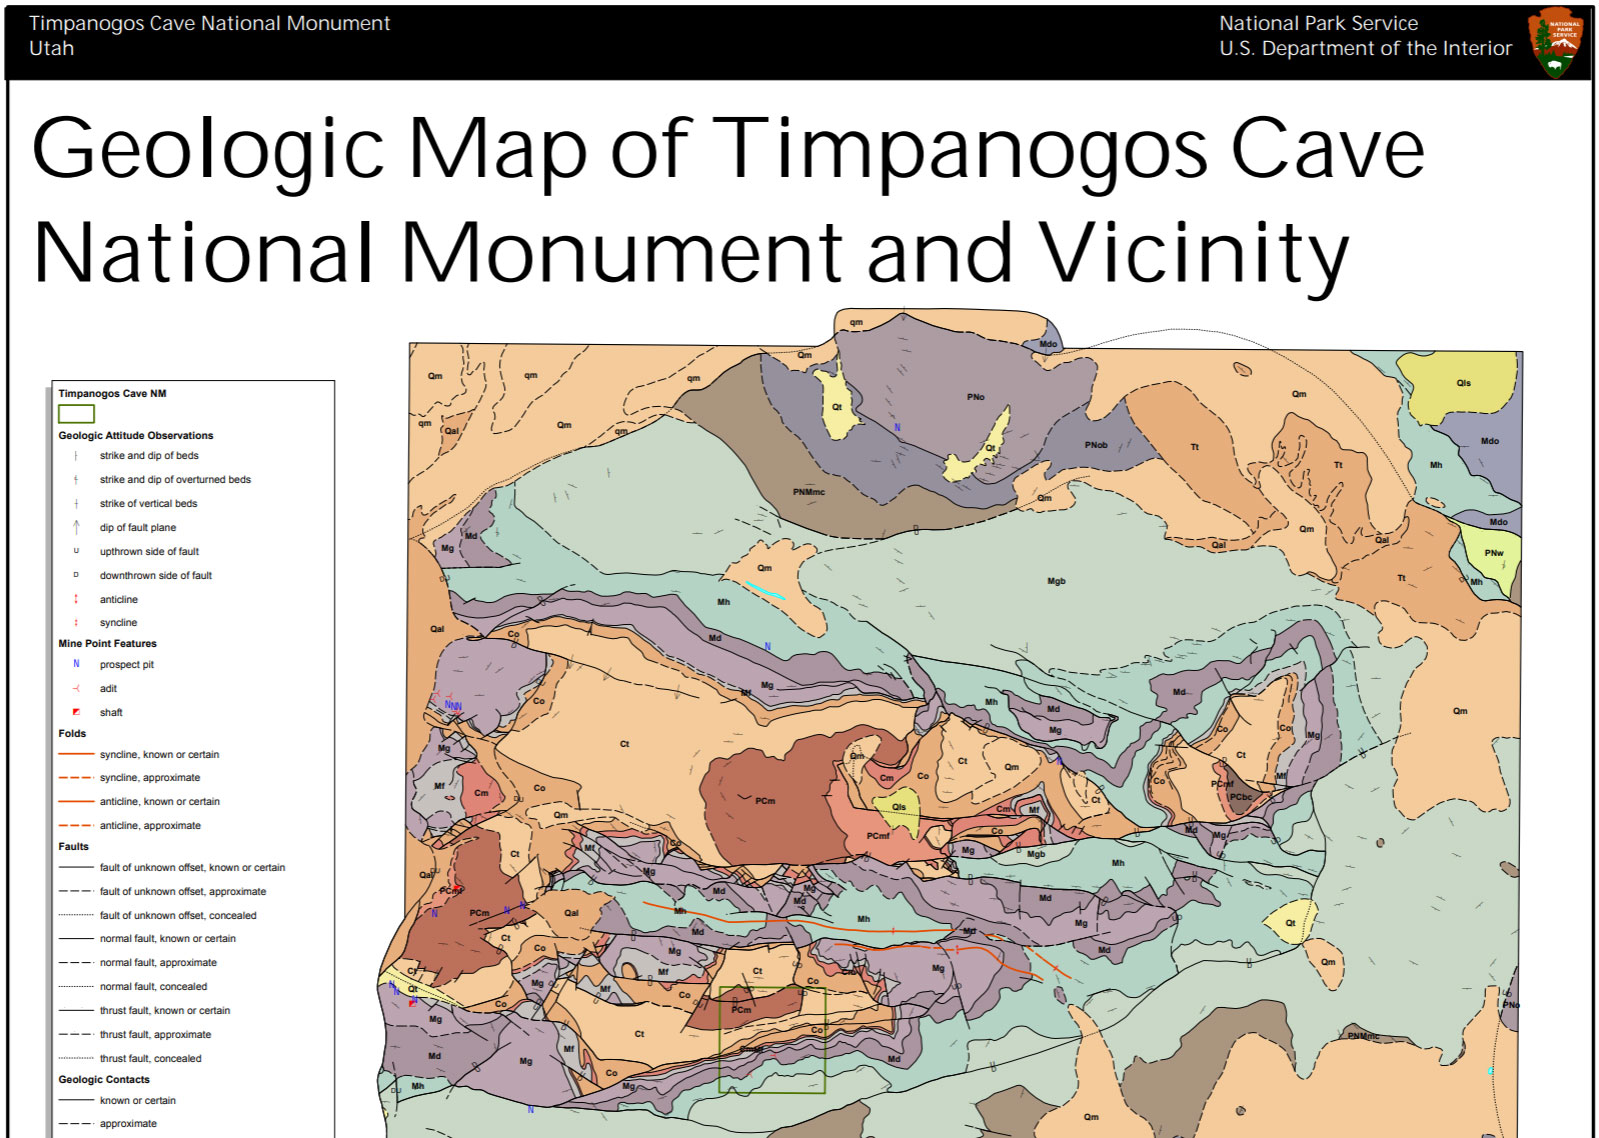The height and width of the screenshot is (1138, 1599).
Task: Click the 'prospect pit' legend label
Action: [127, 664]
